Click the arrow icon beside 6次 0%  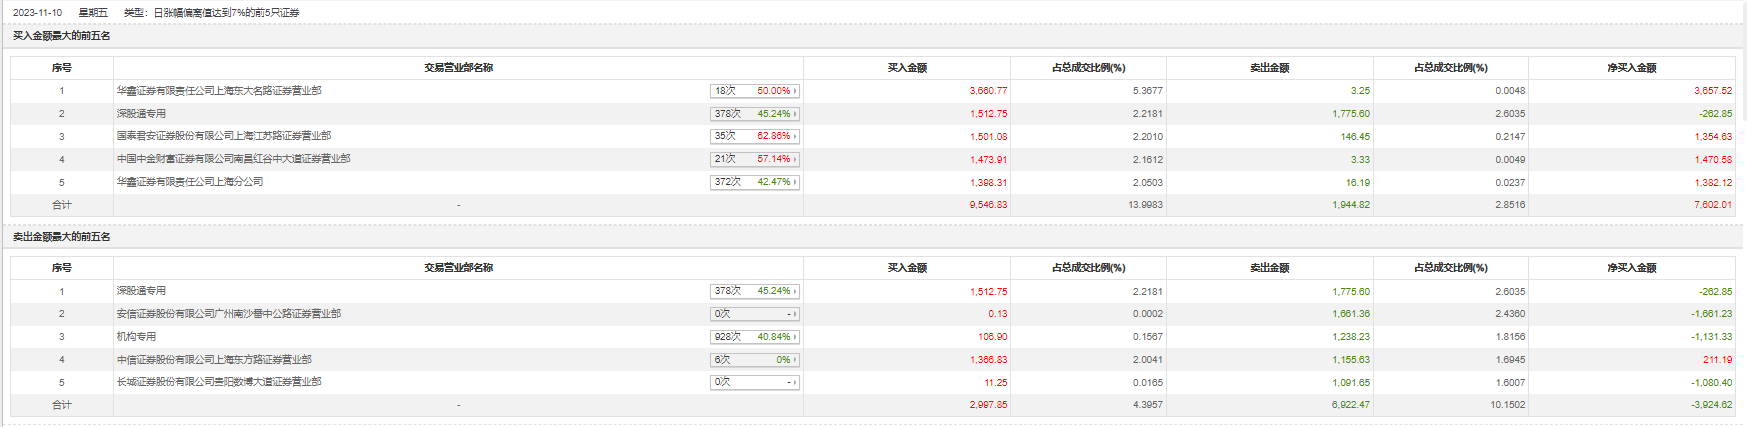(795, 360)
